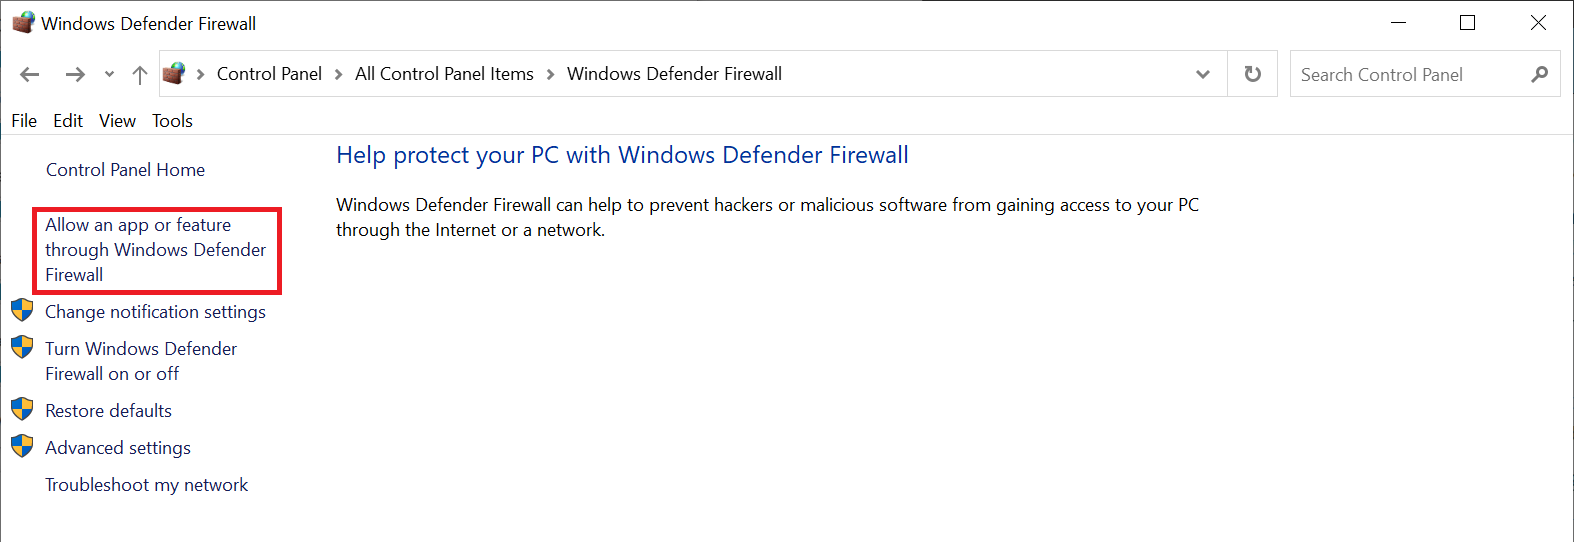Click shield icon beside Advanced settings
This screenshot has width=1574, height=542.
(22, 446)
